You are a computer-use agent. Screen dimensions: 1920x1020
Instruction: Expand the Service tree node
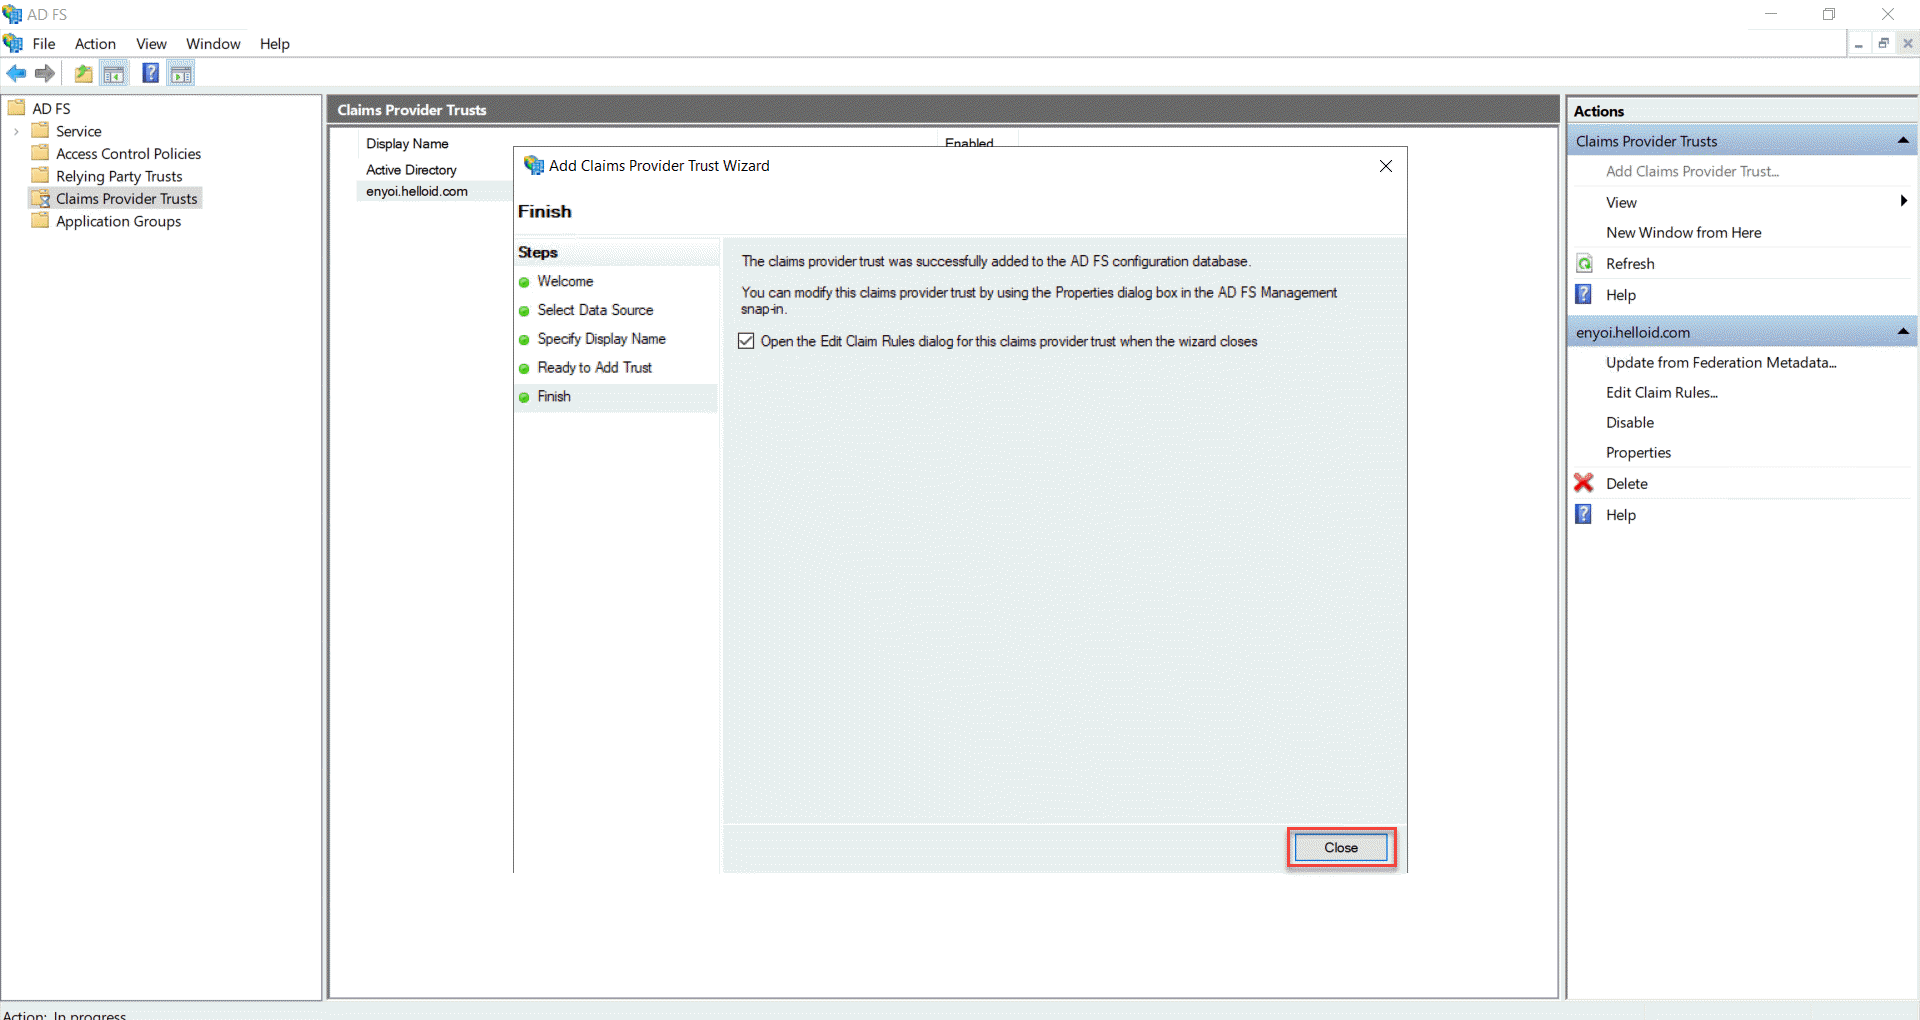click(x=16, y=131)
